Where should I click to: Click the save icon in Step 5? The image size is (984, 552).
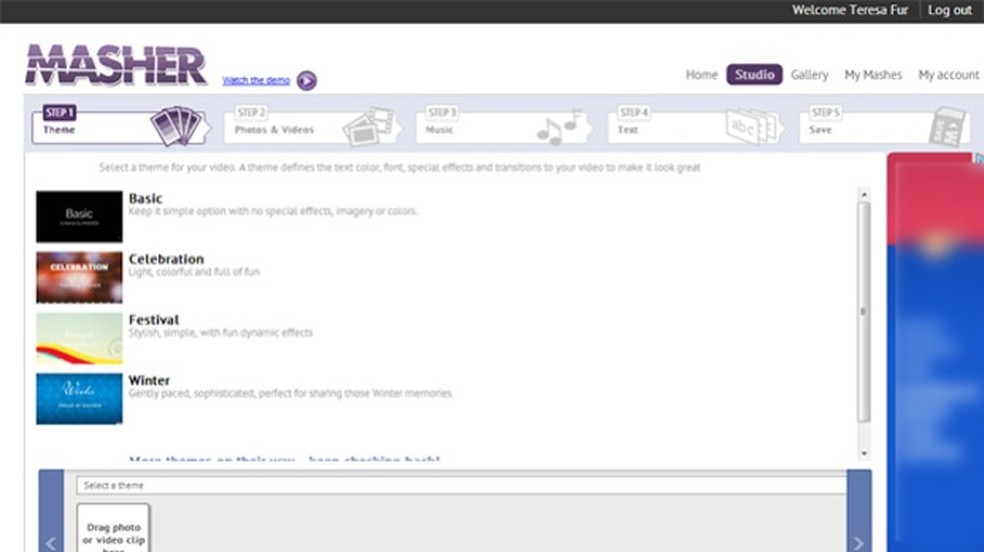pyautogui.click(x=947, y=126)
